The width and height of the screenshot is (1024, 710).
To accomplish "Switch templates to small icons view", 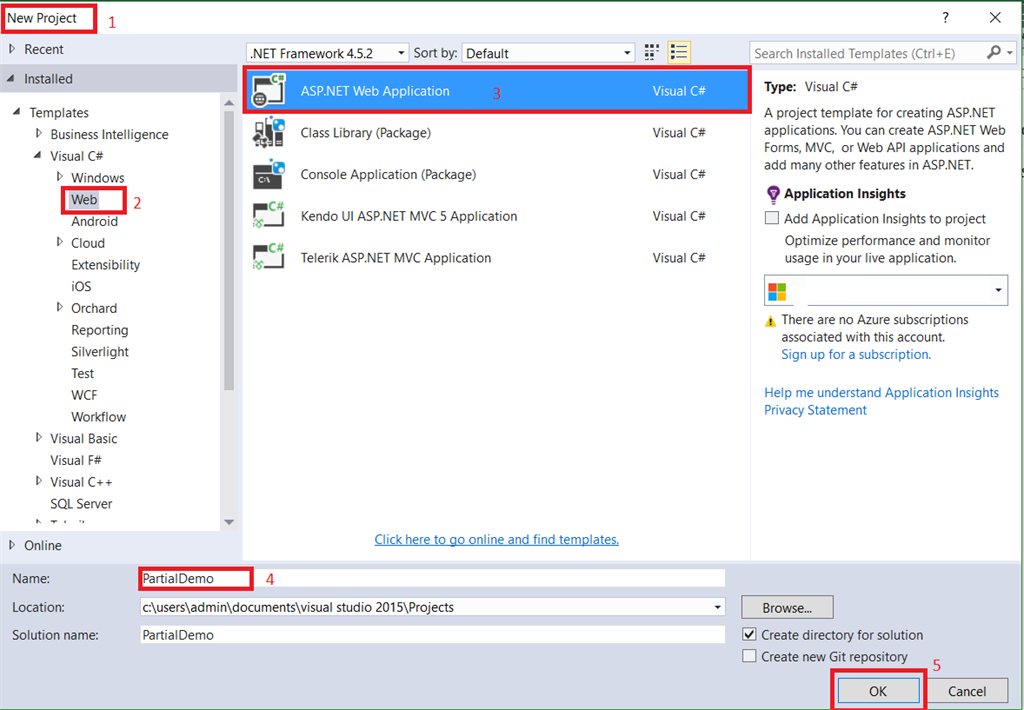I will click(651, 52).
